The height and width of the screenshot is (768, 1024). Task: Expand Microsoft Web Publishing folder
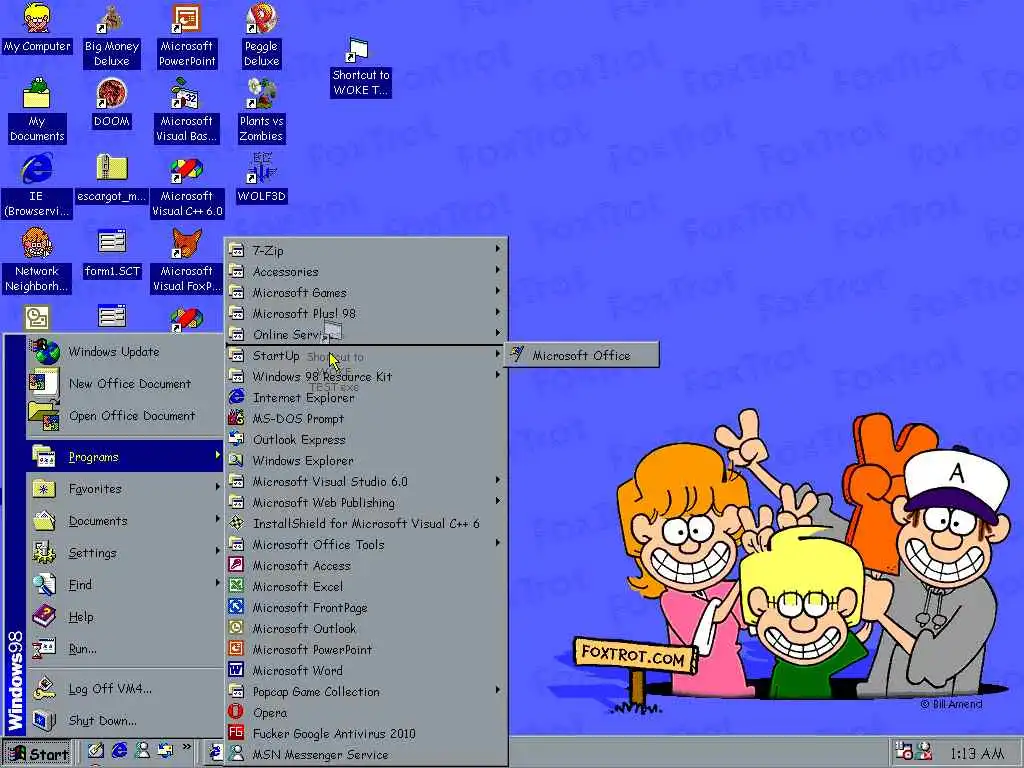tap(366, 502)
